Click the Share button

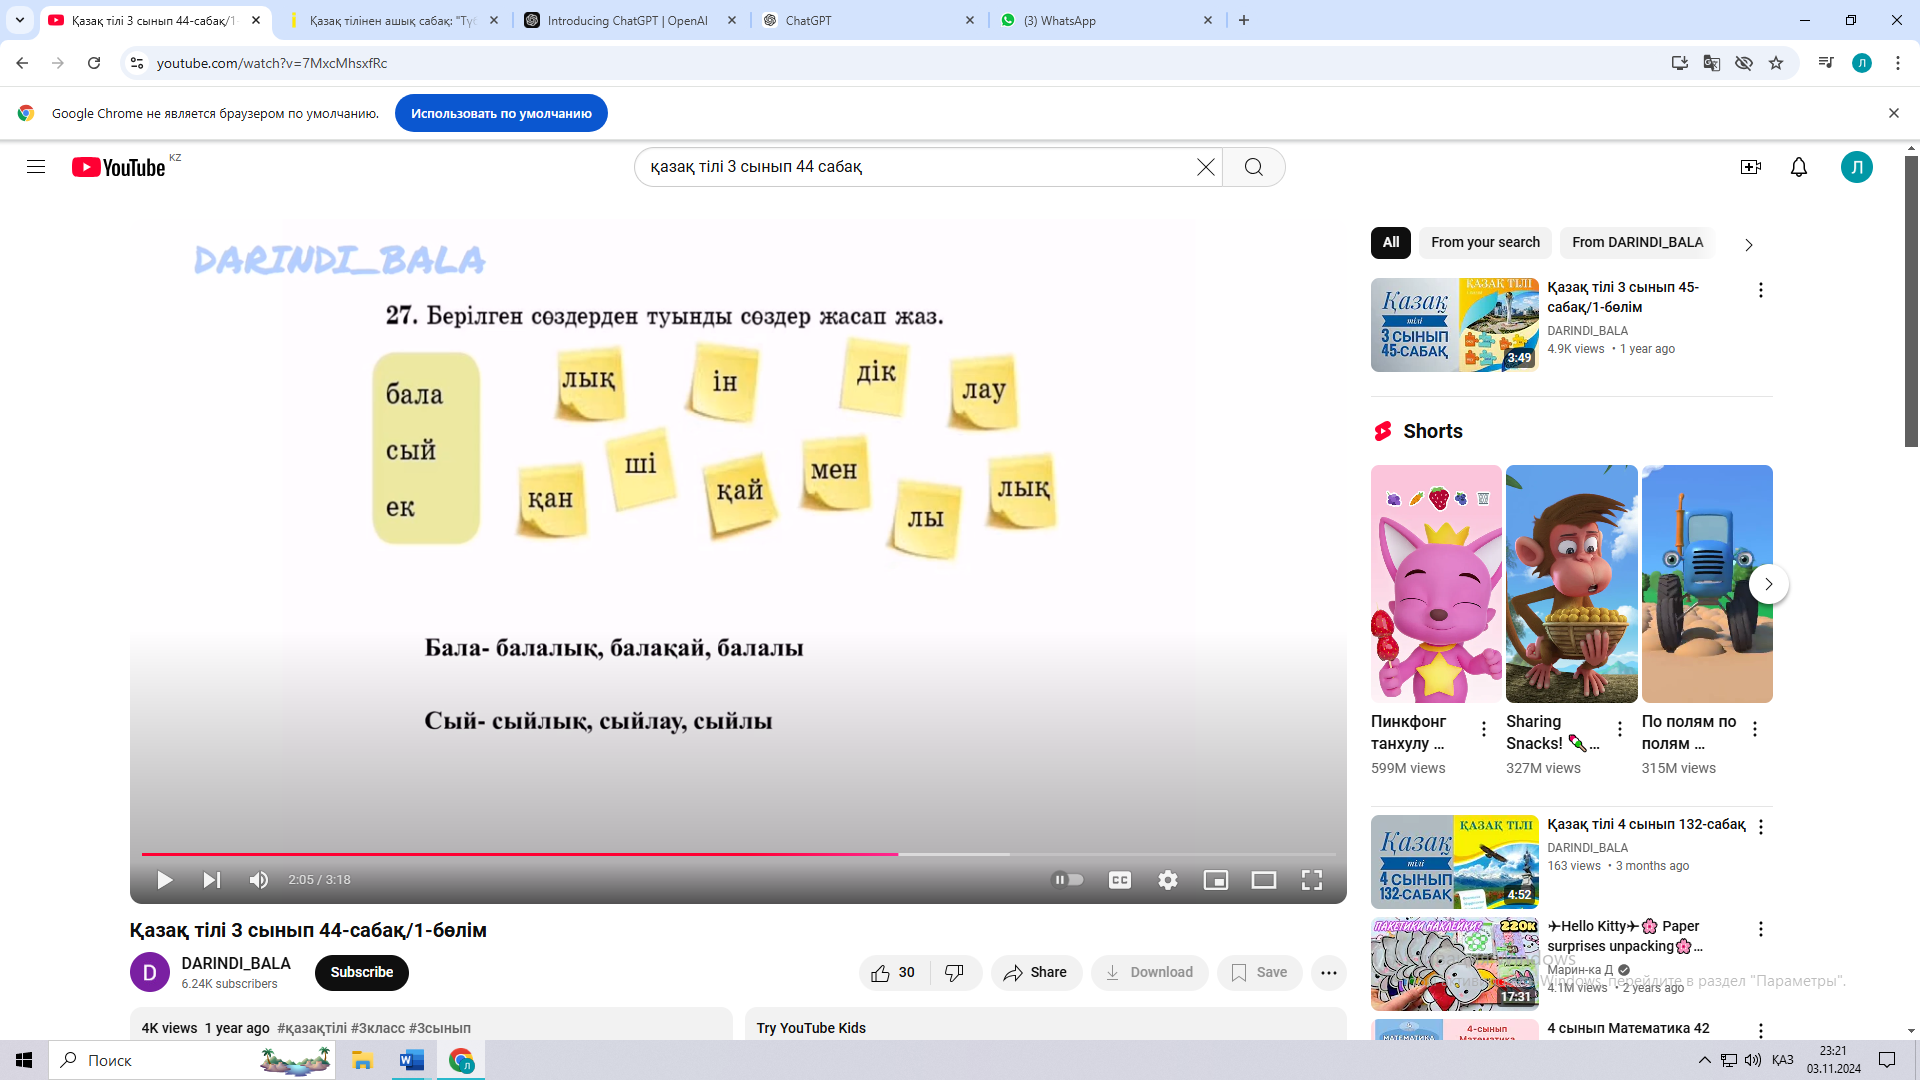(x=1036, y=972)
